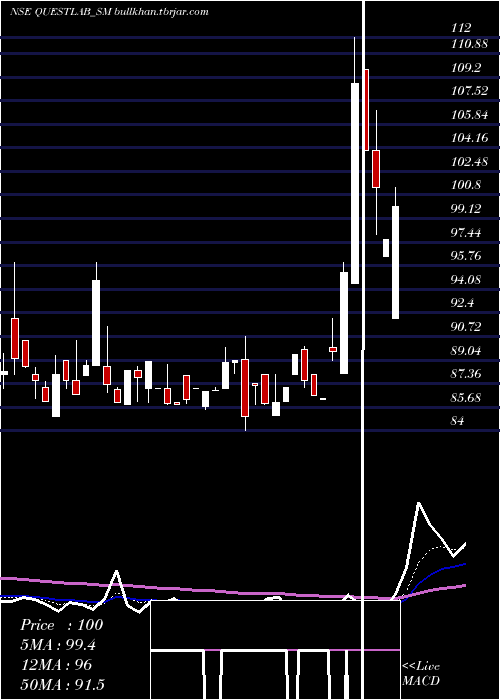Screen dimensions: 500x700
Task: Click the 94.08 price axis label
Action: [x=467, y=280]
